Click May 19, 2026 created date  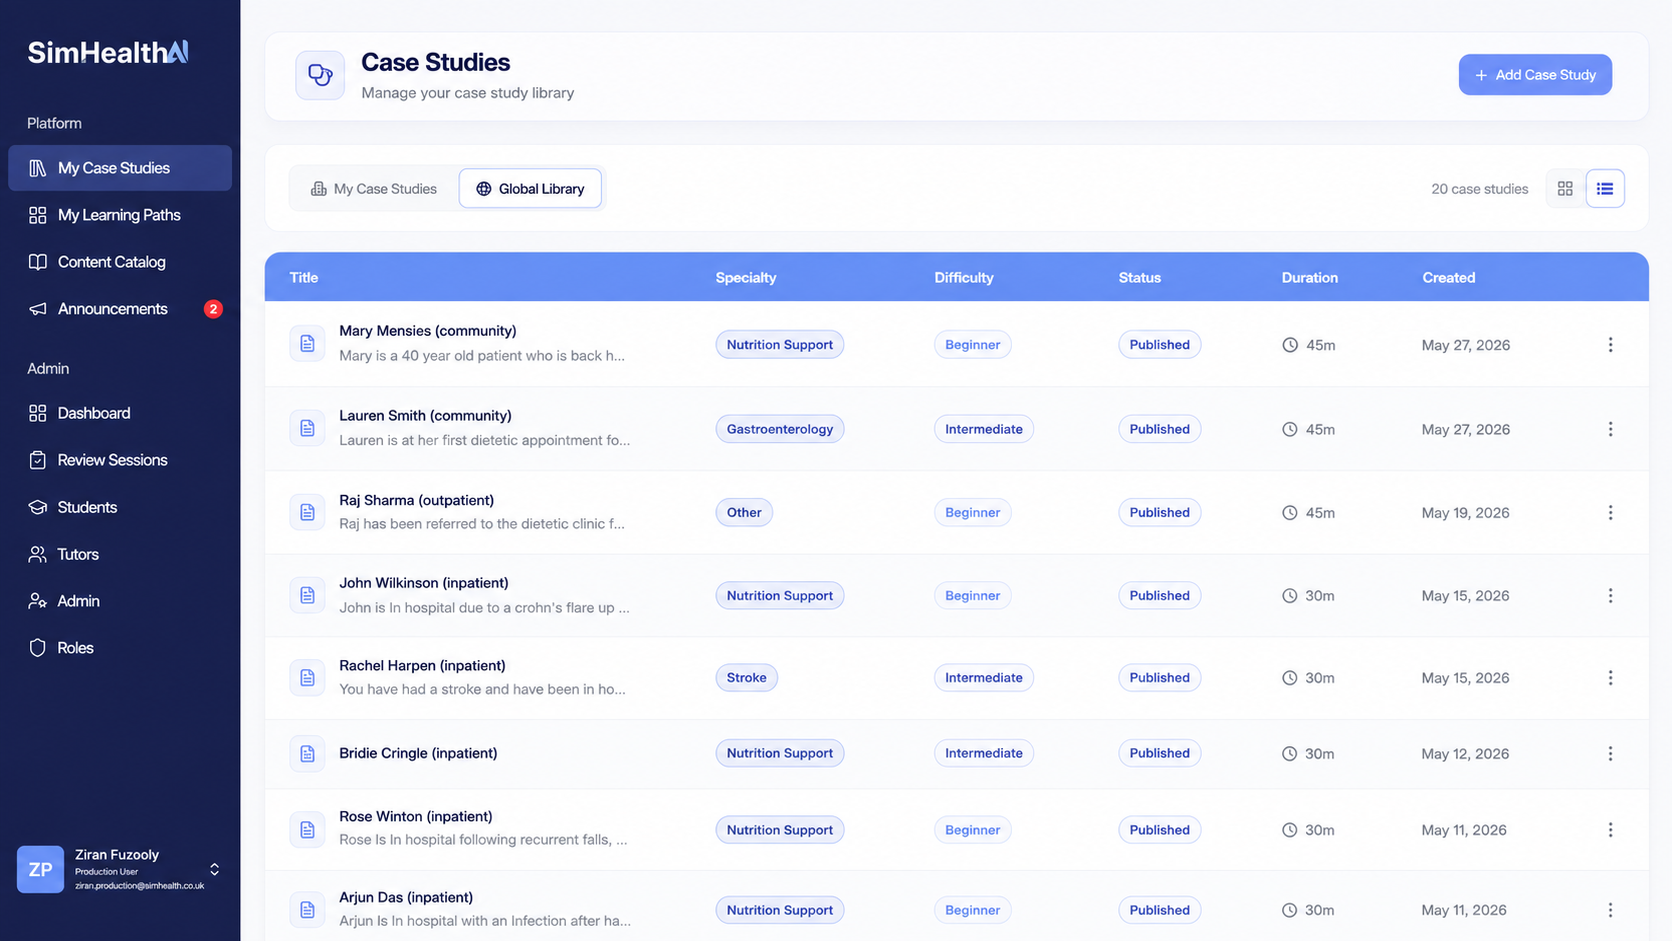tap(1466, 513)
